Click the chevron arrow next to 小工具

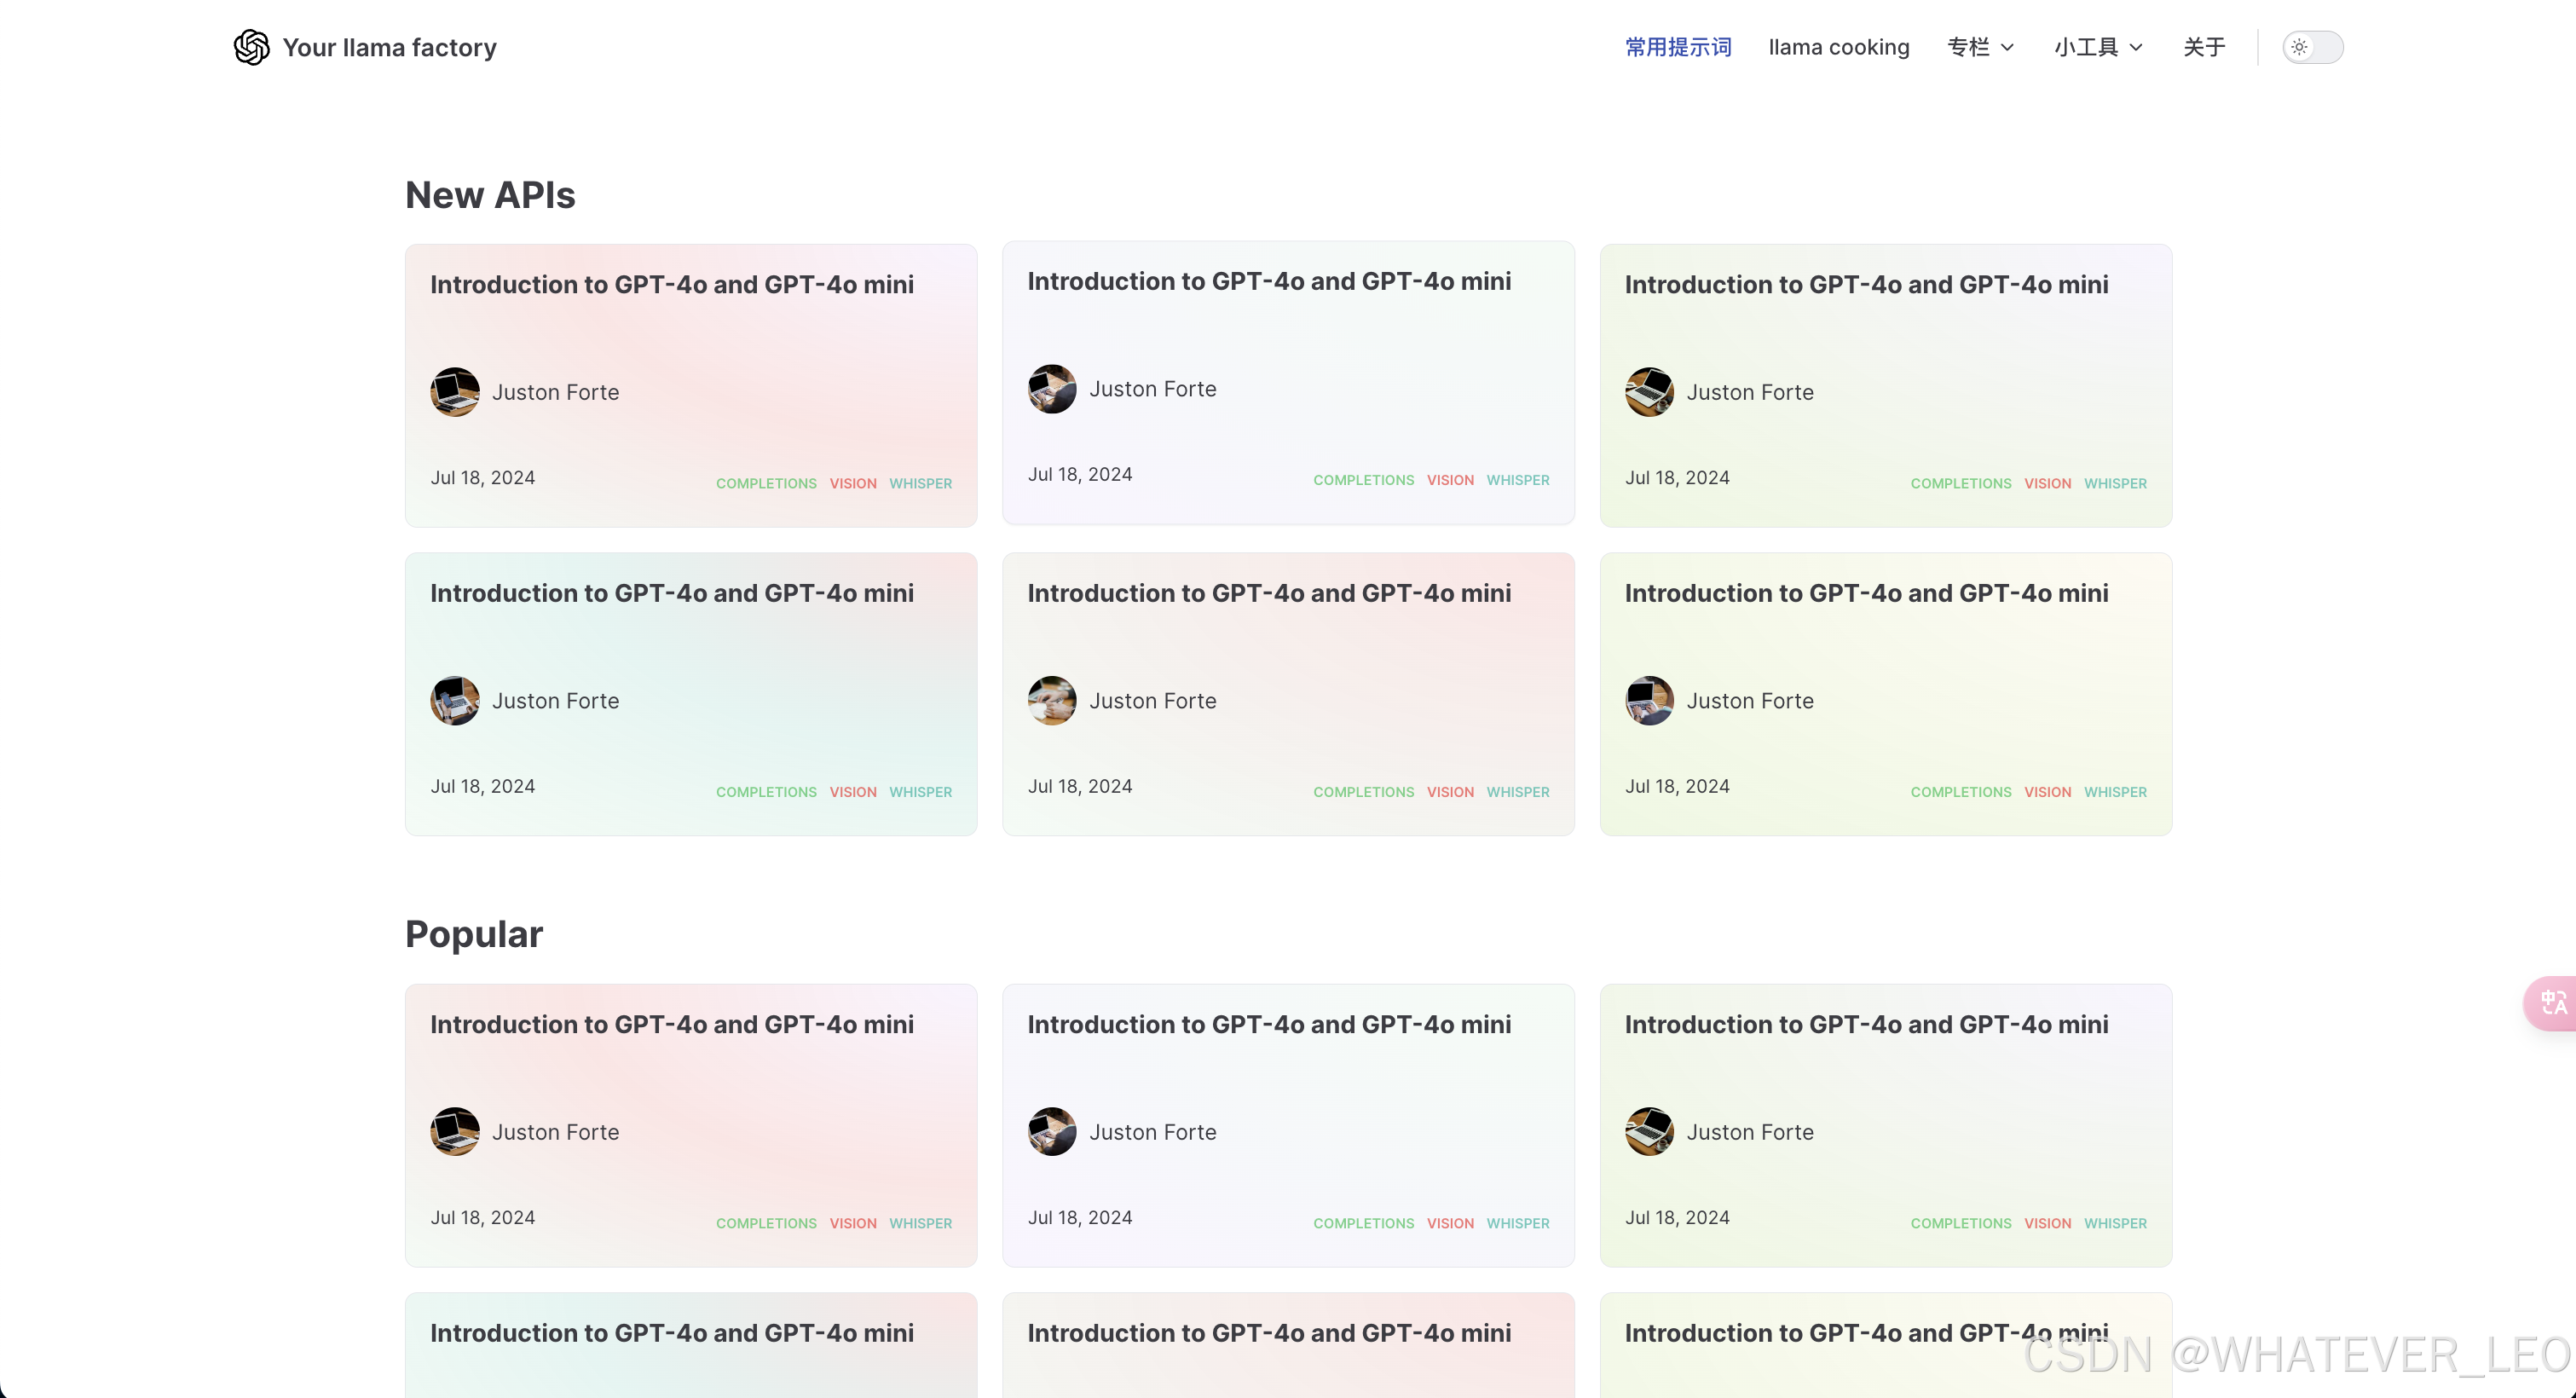click(2136, 47)
